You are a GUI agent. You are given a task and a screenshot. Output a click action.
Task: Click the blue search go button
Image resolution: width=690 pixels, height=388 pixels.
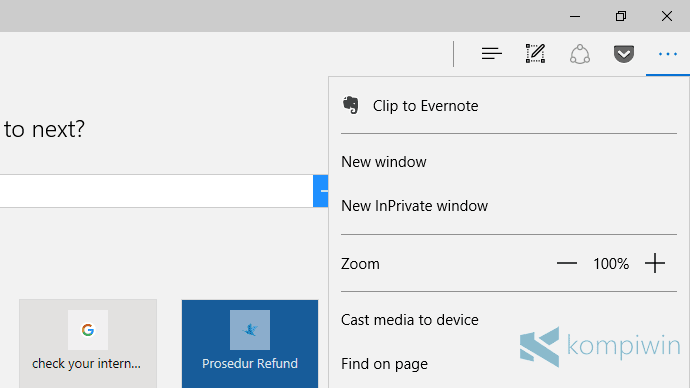coord(321,191)
